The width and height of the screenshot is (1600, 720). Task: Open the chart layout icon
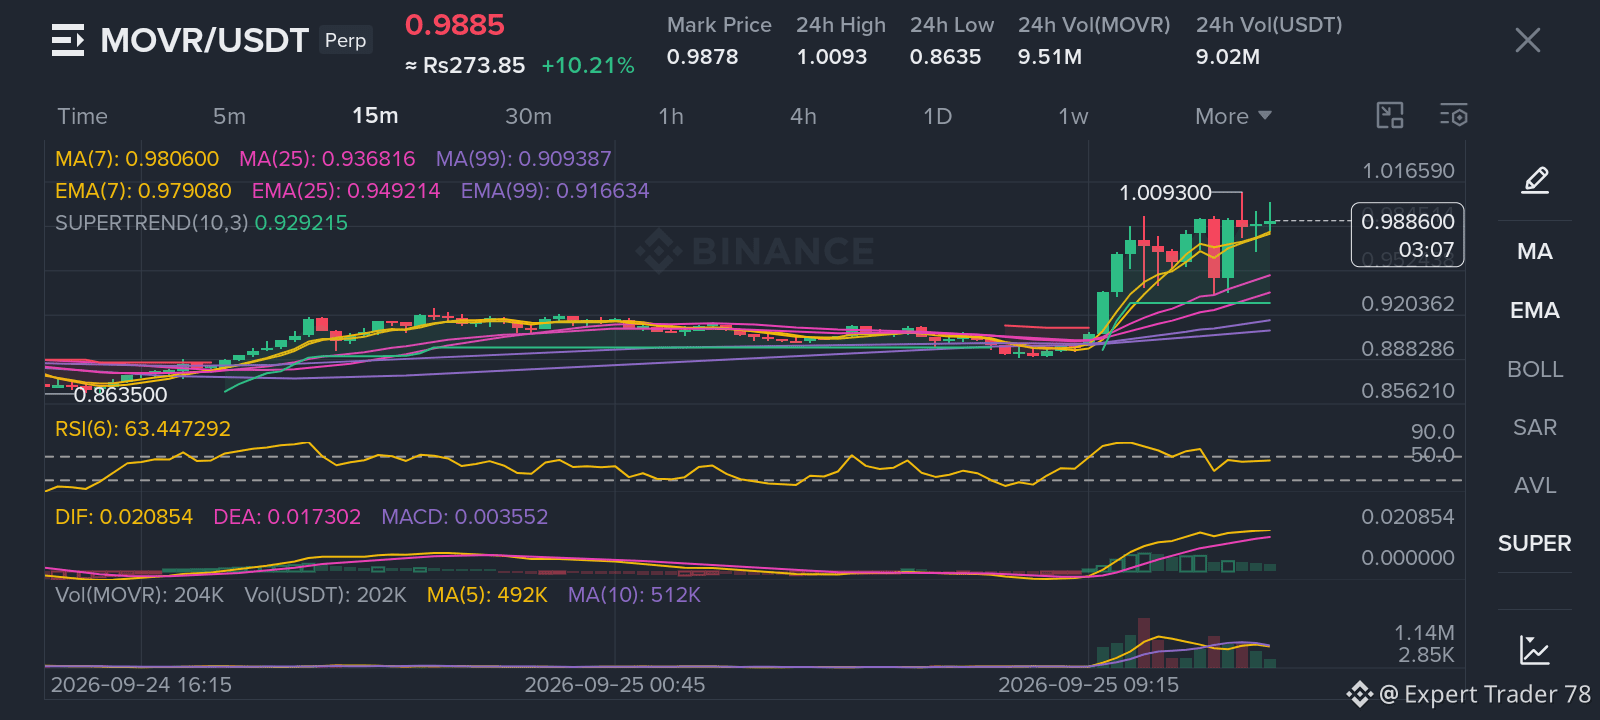click(x=1390, y=116)
